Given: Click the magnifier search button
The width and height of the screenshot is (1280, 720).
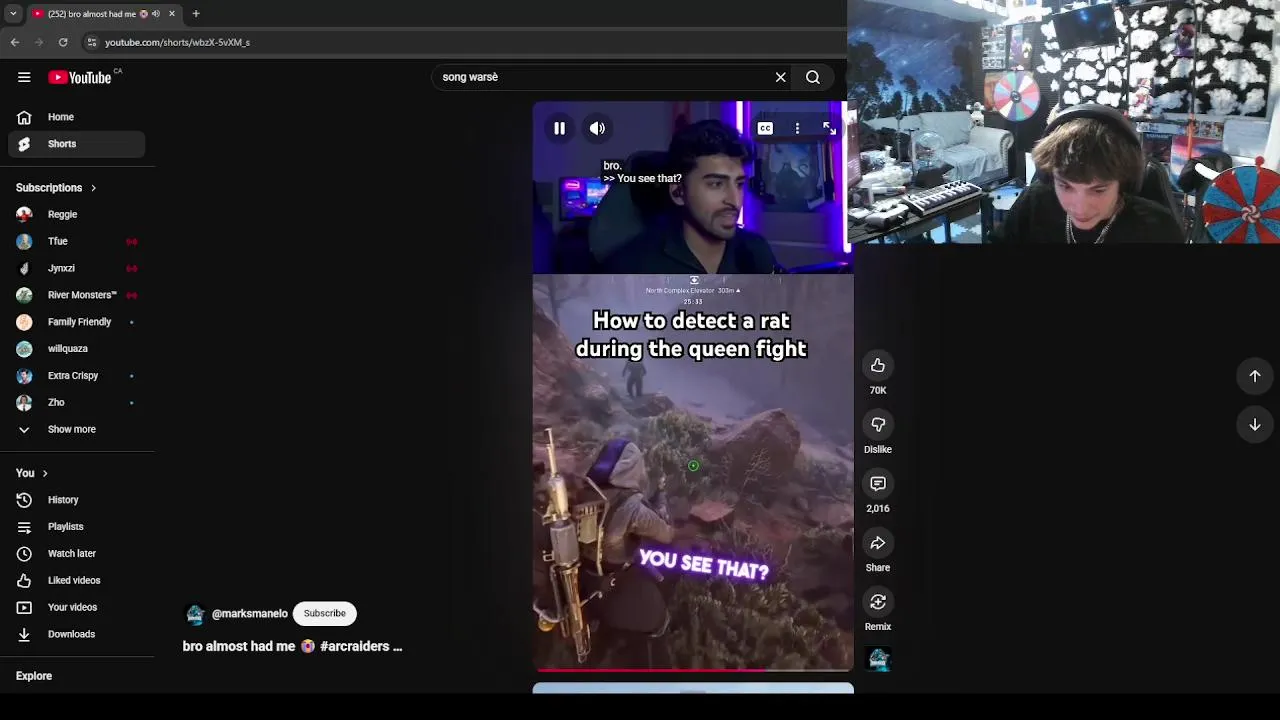Looking at the screenshot, I should point(813,77).
